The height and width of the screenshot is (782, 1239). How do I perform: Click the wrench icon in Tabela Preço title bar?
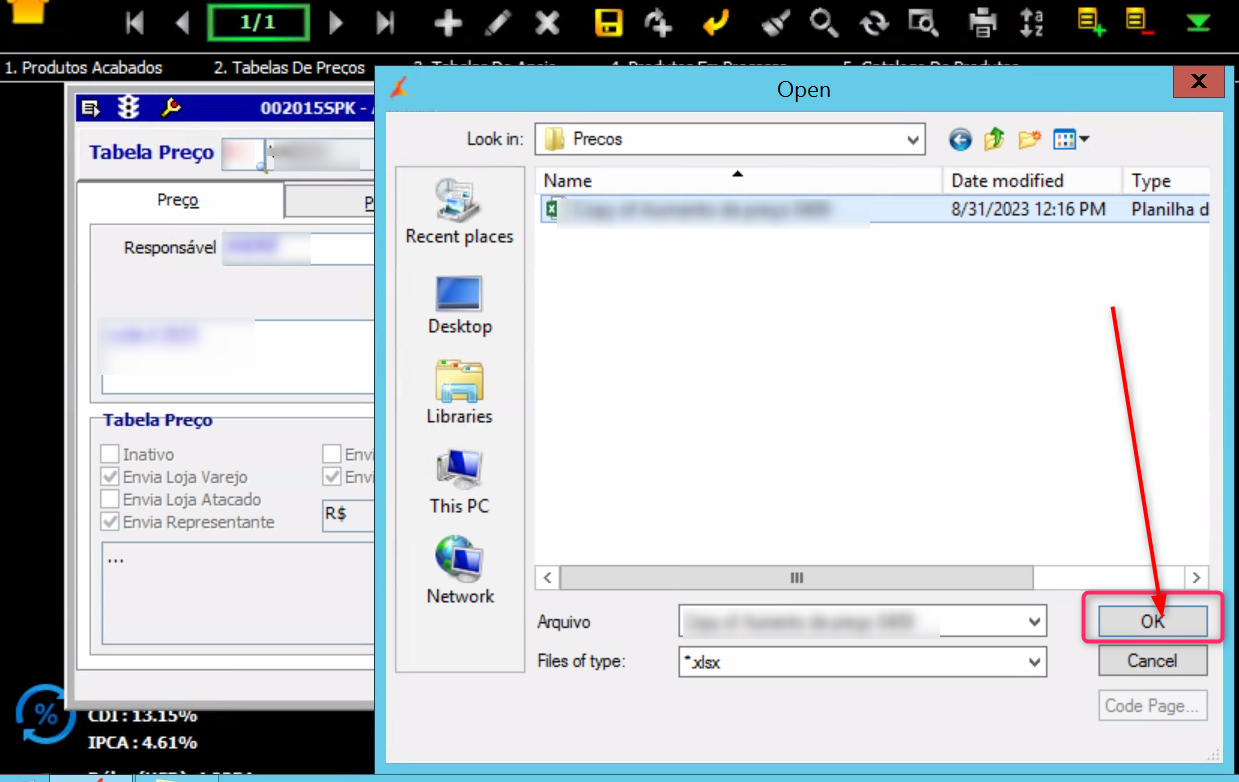(x=170, y=108)
